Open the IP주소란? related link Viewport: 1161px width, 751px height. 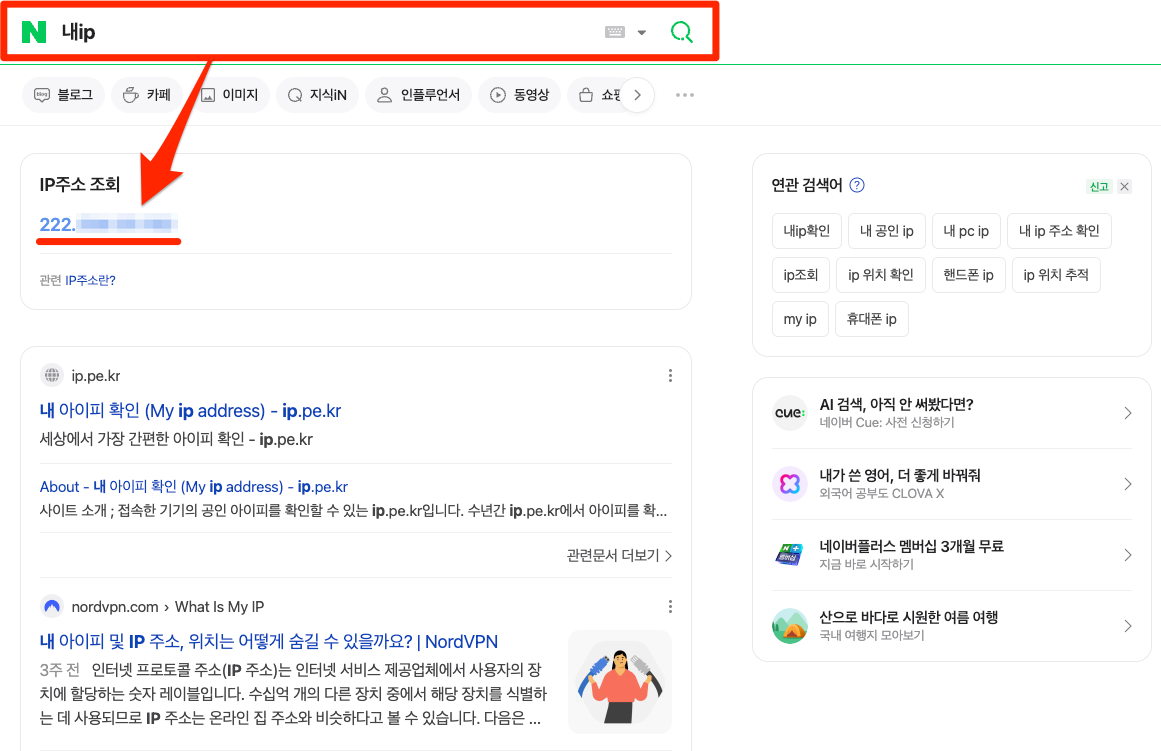(90, 280)
